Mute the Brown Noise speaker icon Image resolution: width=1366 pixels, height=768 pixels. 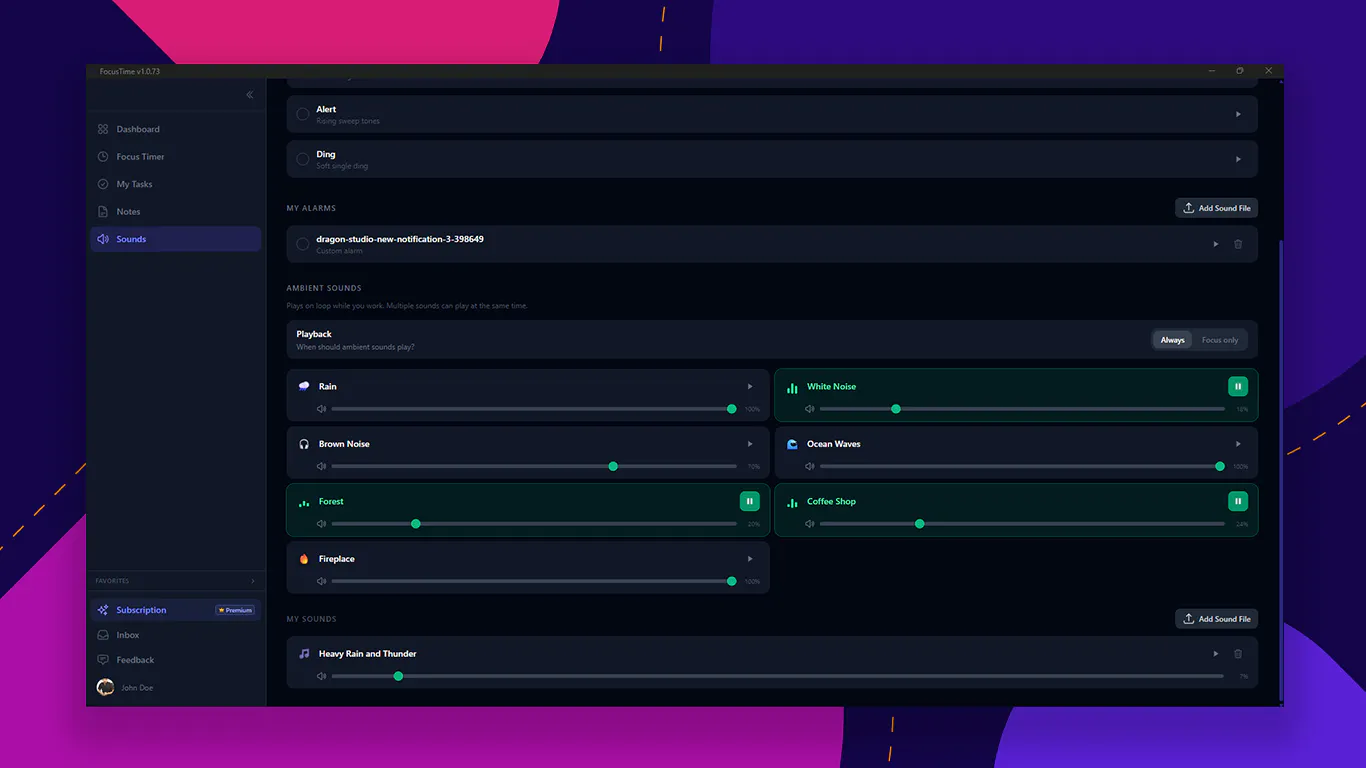pos(322,466)
